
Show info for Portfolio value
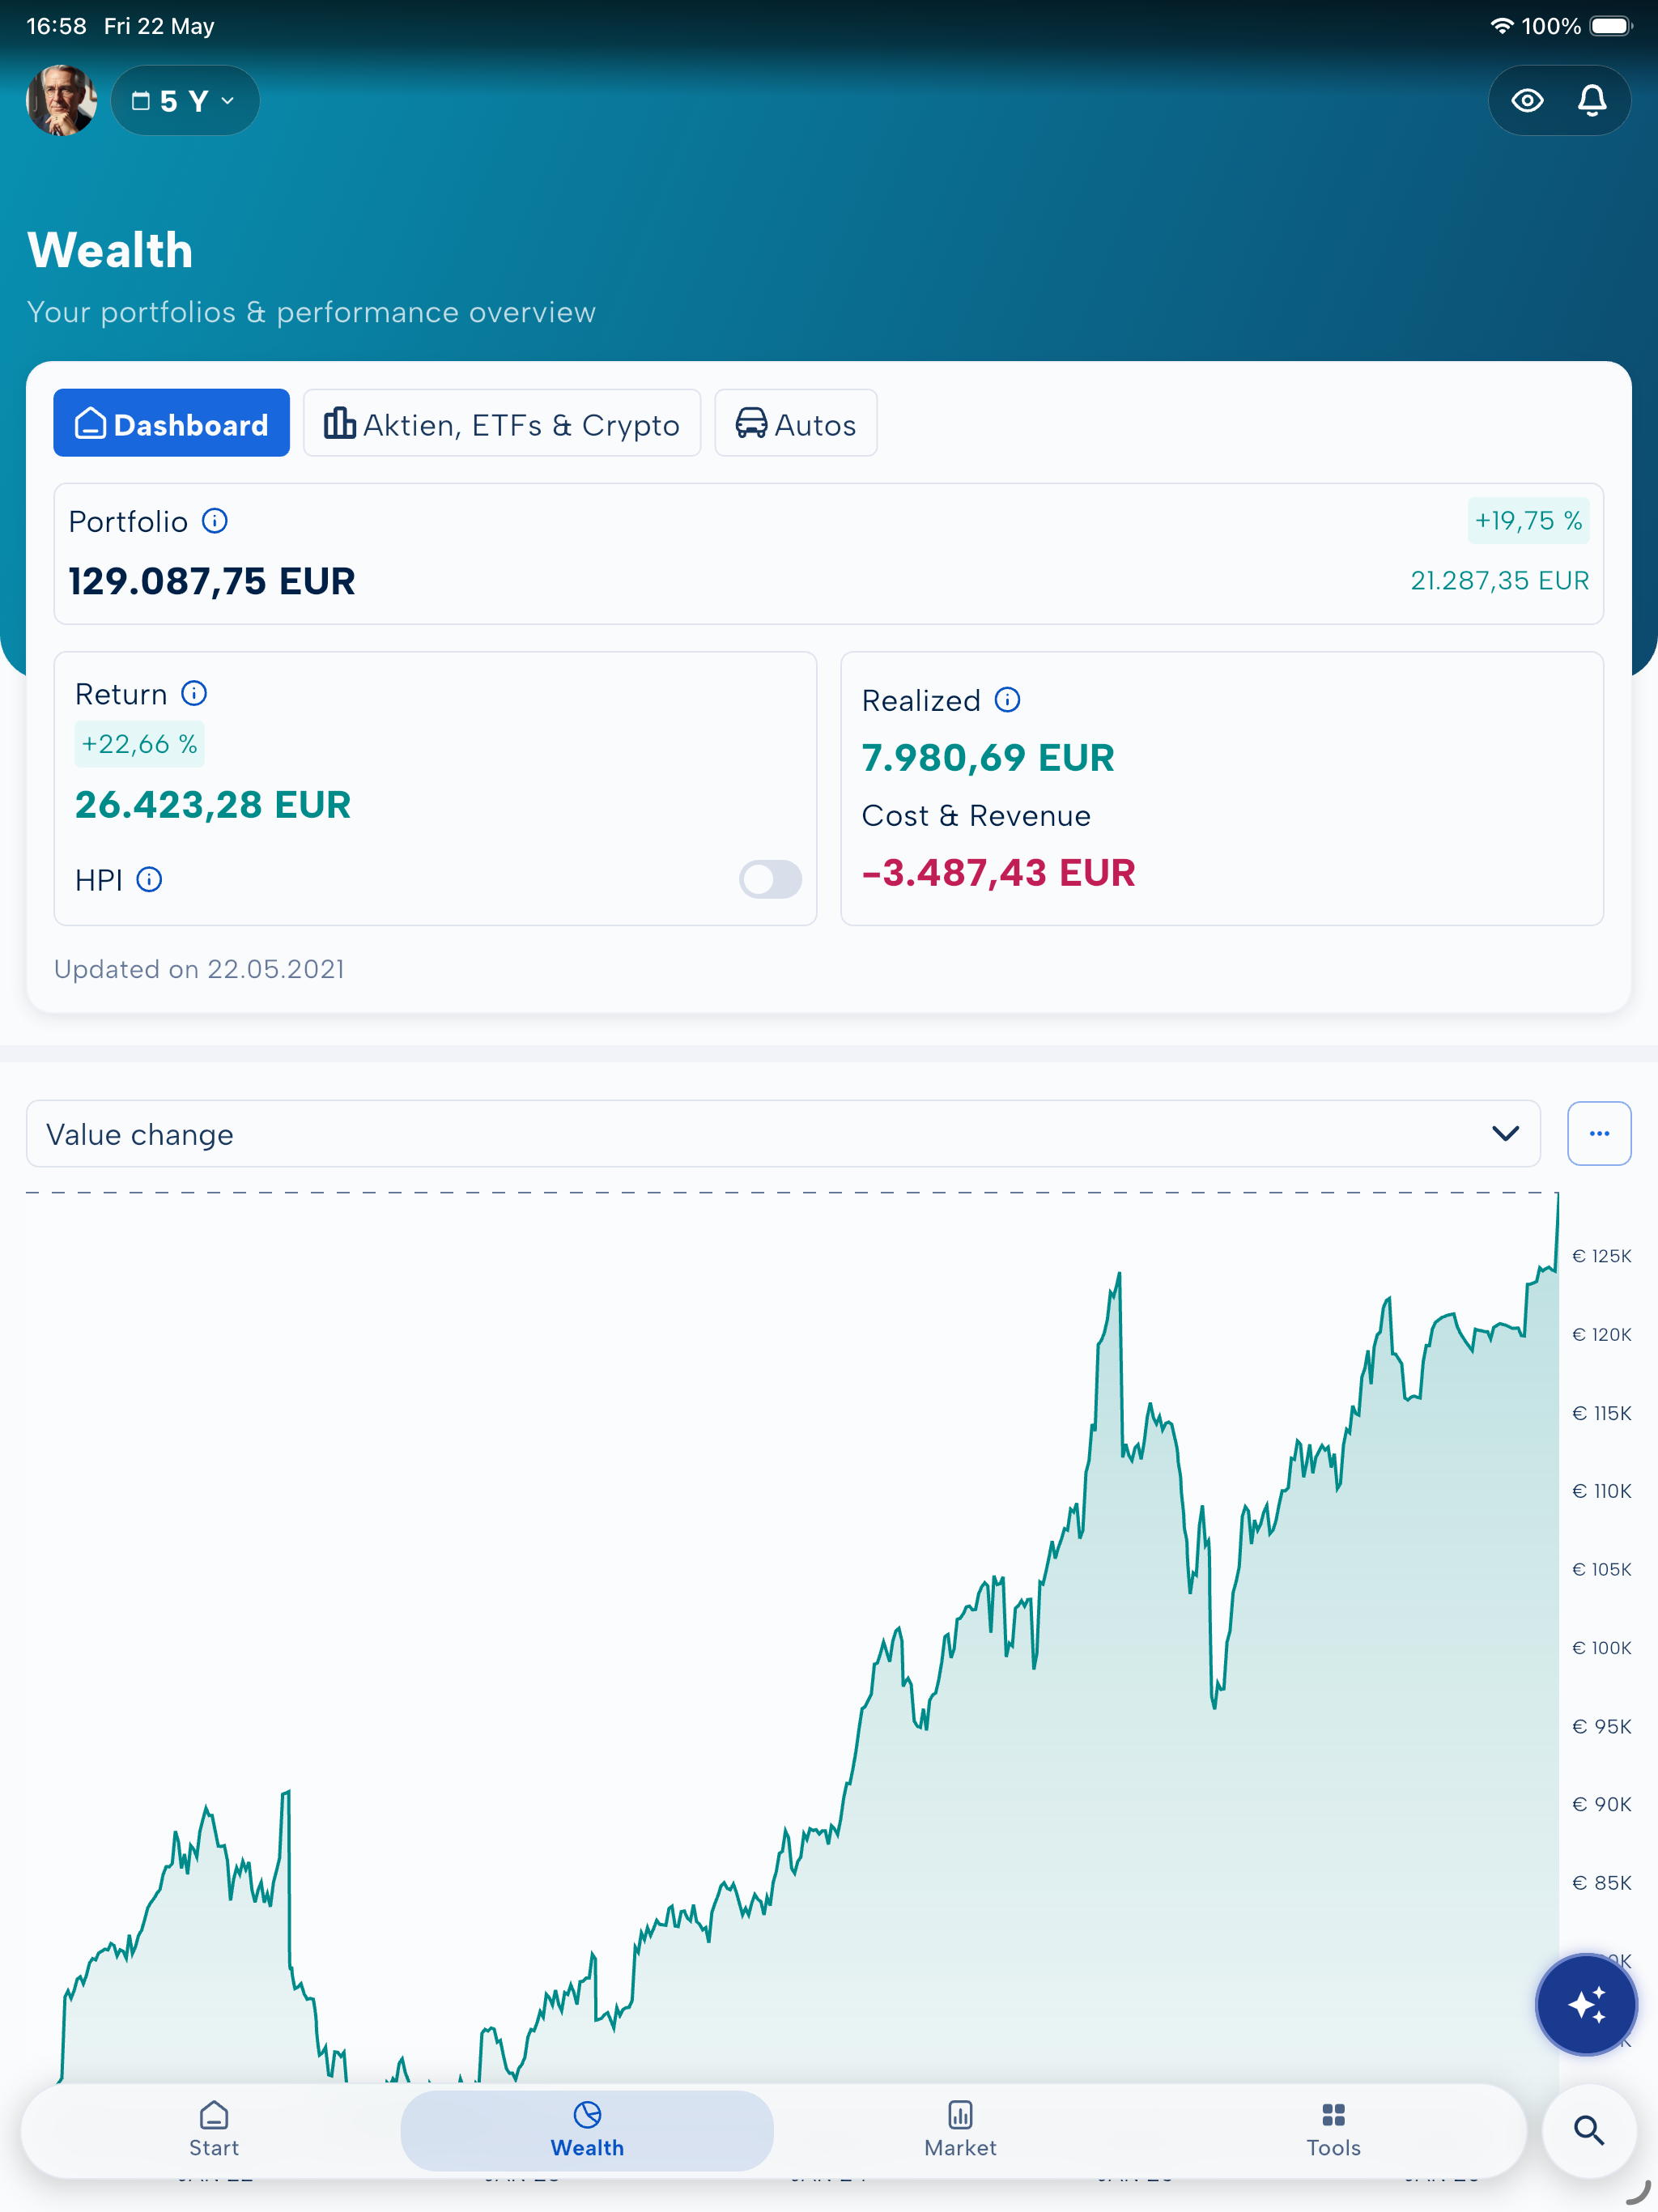pos(215,521)
